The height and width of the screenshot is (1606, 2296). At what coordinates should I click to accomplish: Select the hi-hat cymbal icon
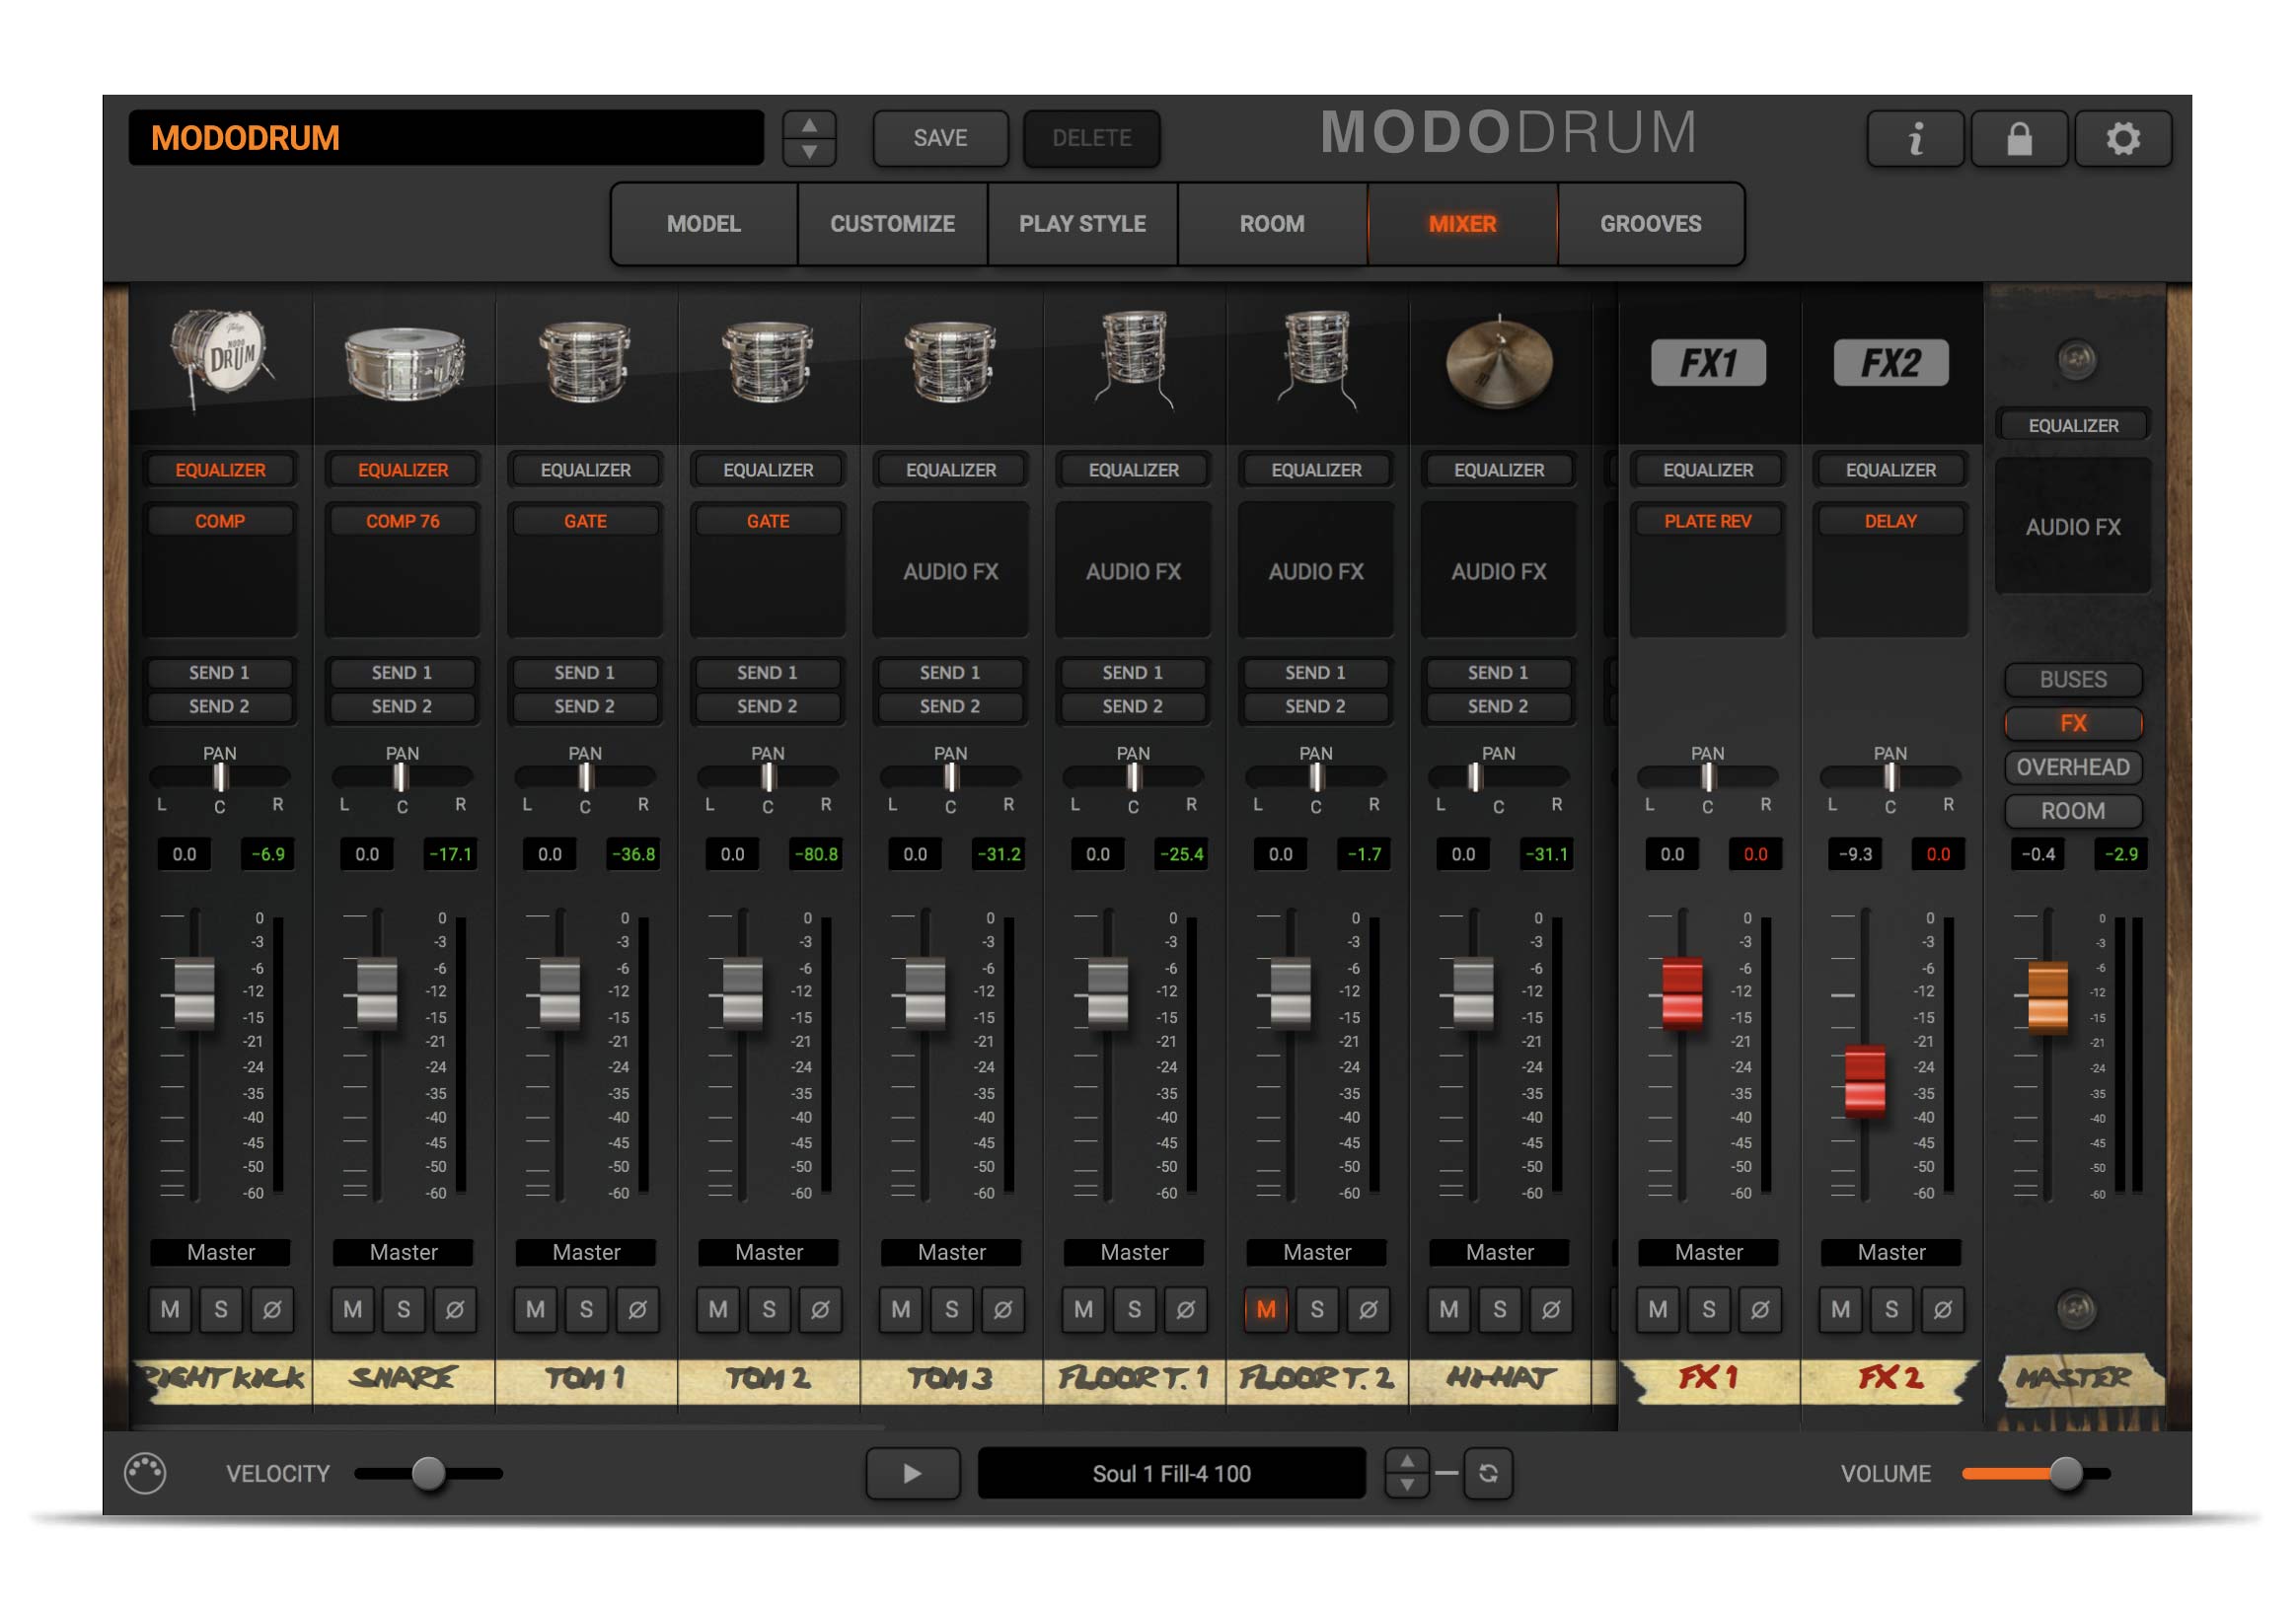click(x=1499, y=362)
